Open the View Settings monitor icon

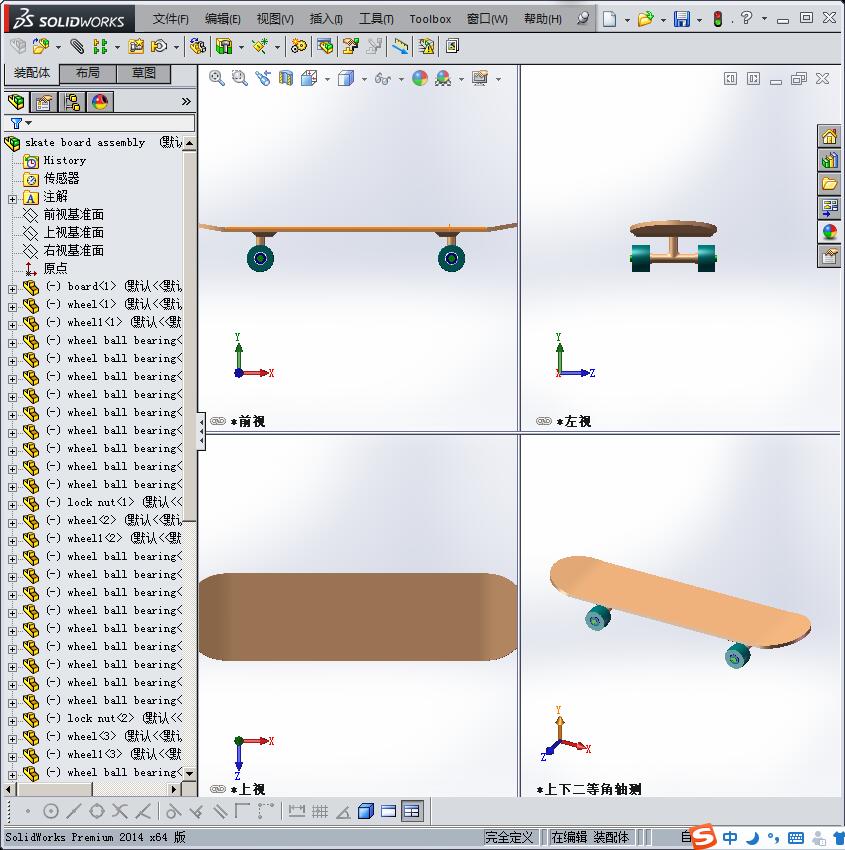click(480, 79)
